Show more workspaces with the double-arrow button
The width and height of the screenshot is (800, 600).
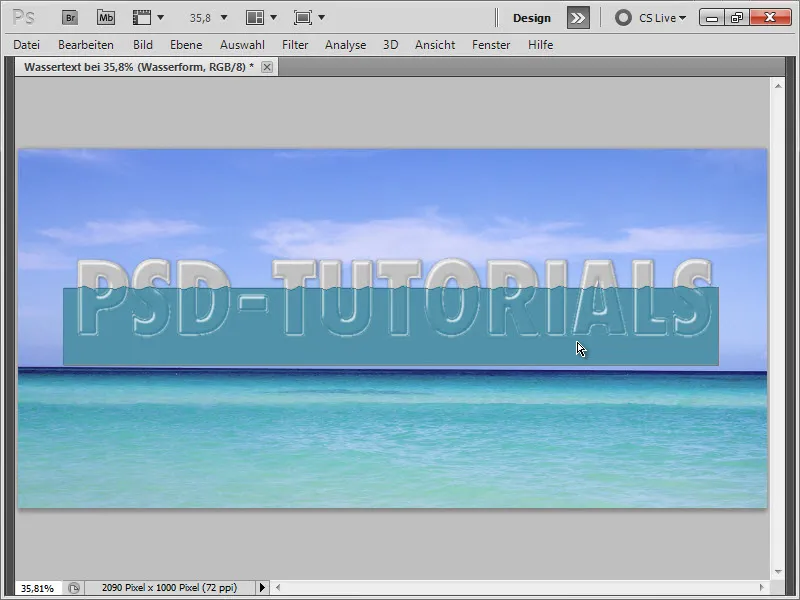(x=578, y=18)
